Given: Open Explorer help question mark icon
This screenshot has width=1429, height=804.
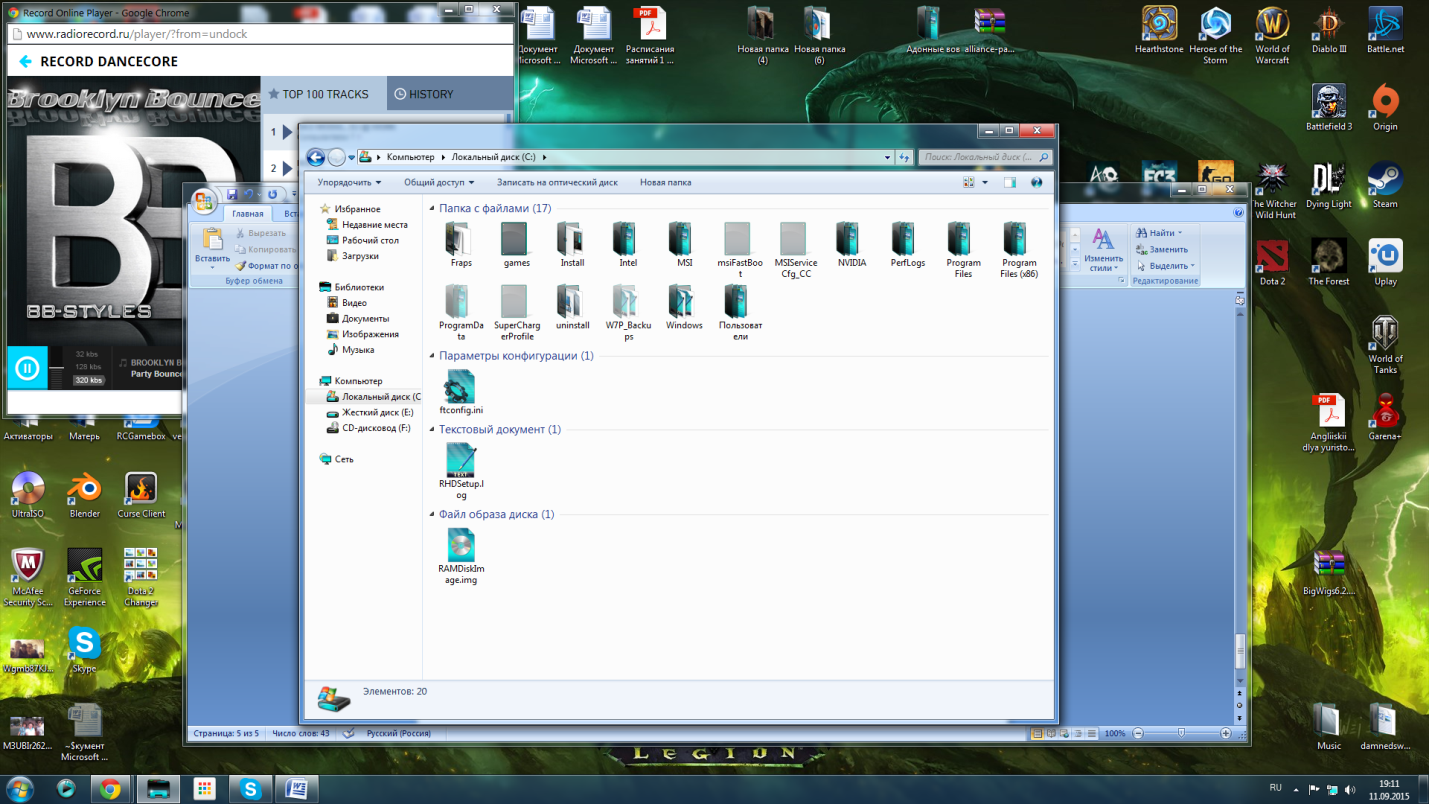Looking at the screenshot, I should pos(1036,183).
